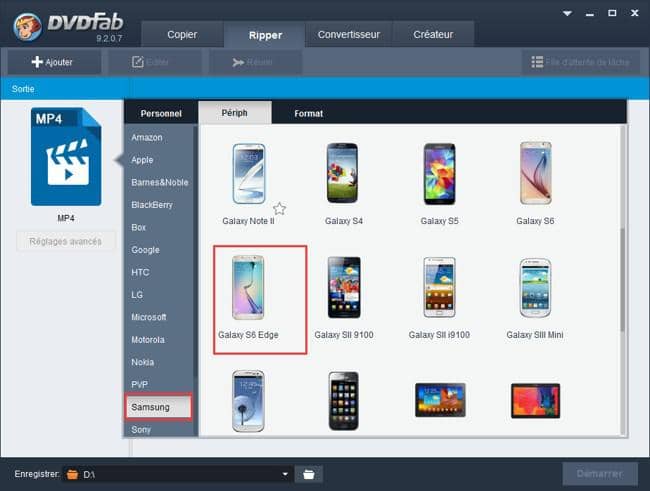Switch to the Copier tab

click(182, 34)
